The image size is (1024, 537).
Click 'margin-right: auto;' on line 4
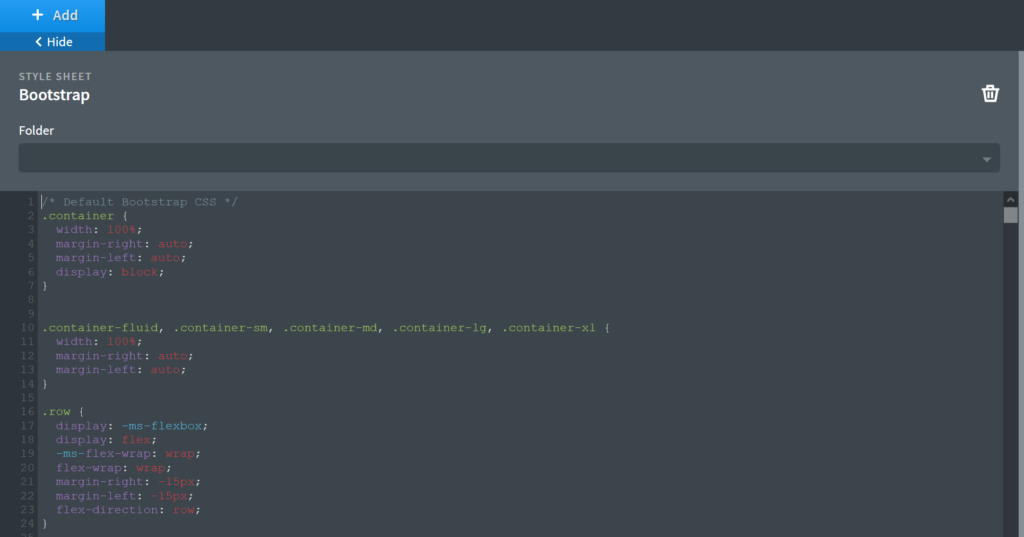(x=124, y=244)
